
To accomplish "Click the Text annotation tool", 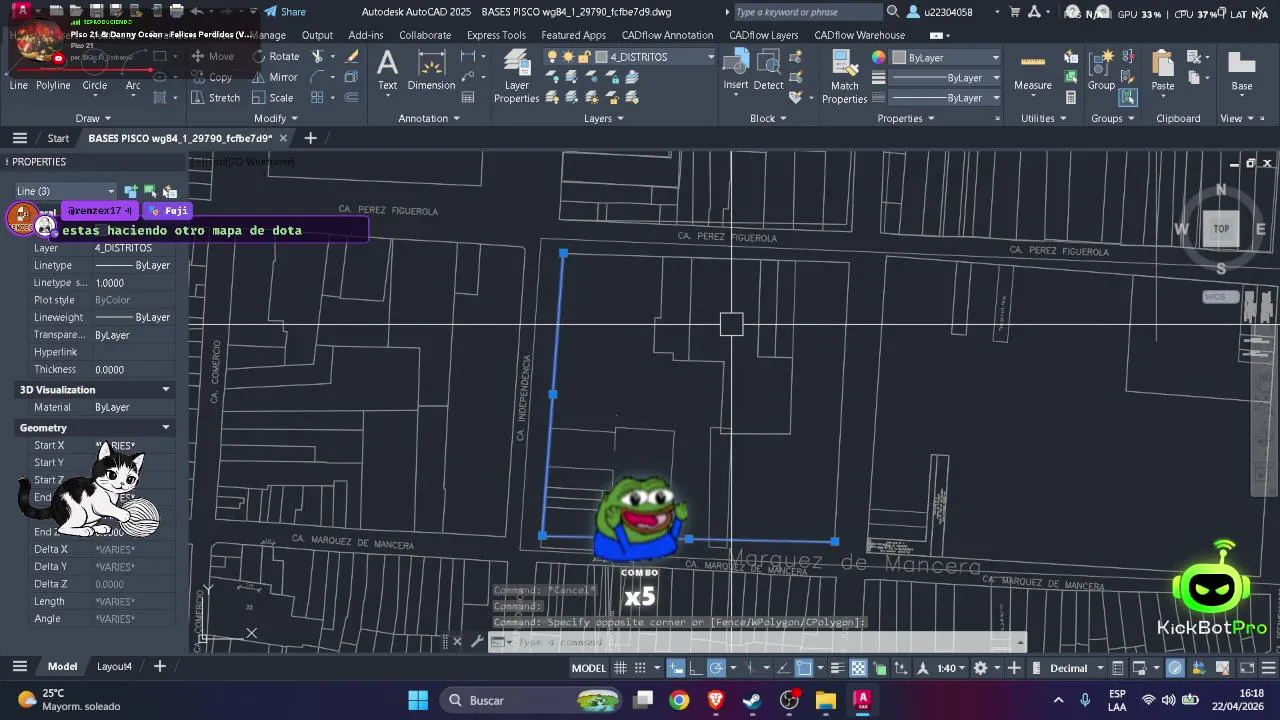I will pos(387,70).
